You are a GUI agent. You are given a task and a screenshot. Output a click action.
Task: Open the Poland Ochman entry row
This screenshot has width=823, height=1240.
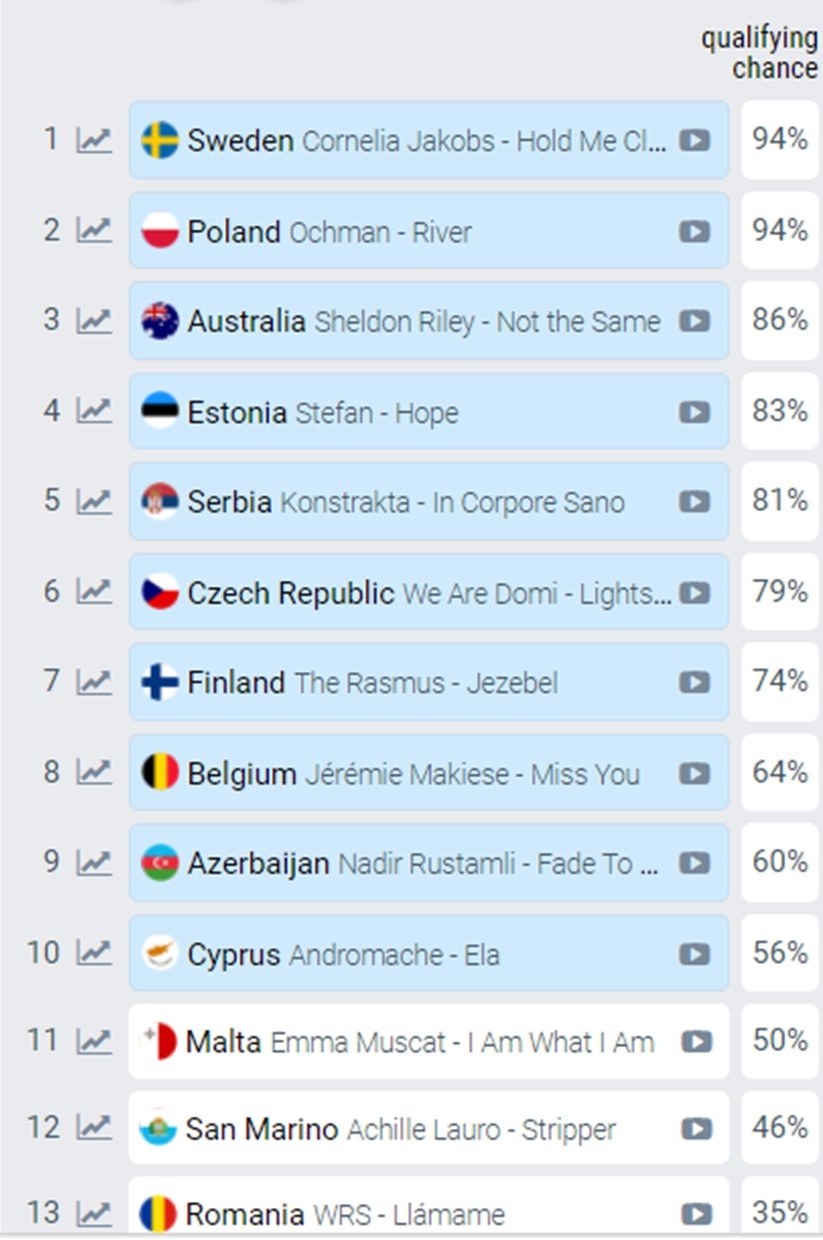[429, 231]
